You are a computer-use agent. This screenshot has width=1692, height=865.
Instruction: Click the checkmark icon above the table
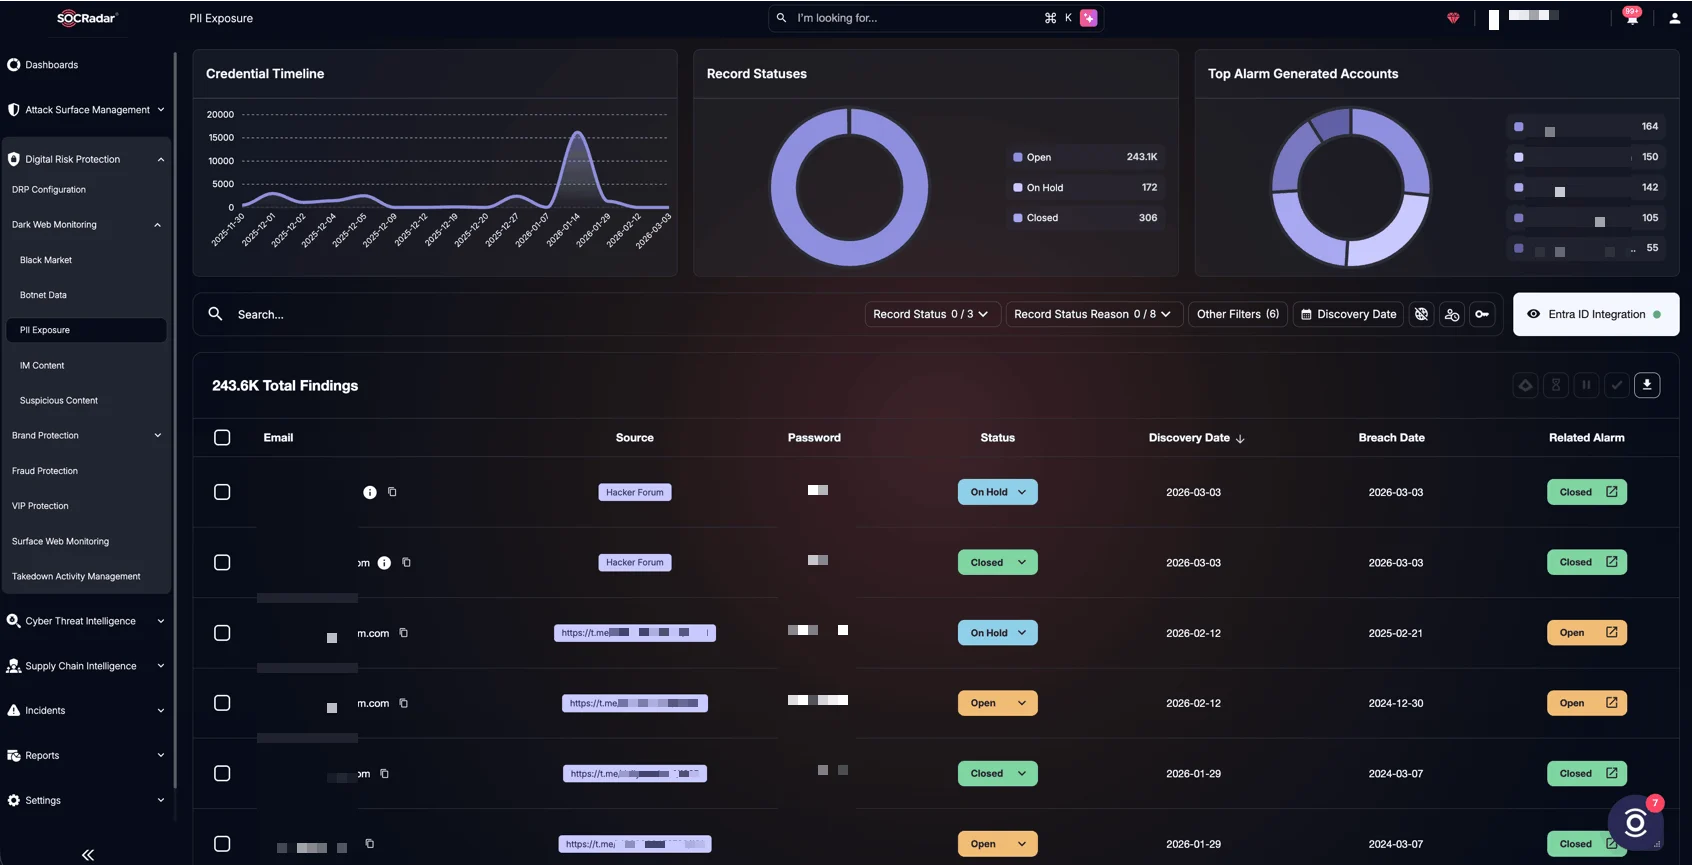(1617, 385)
